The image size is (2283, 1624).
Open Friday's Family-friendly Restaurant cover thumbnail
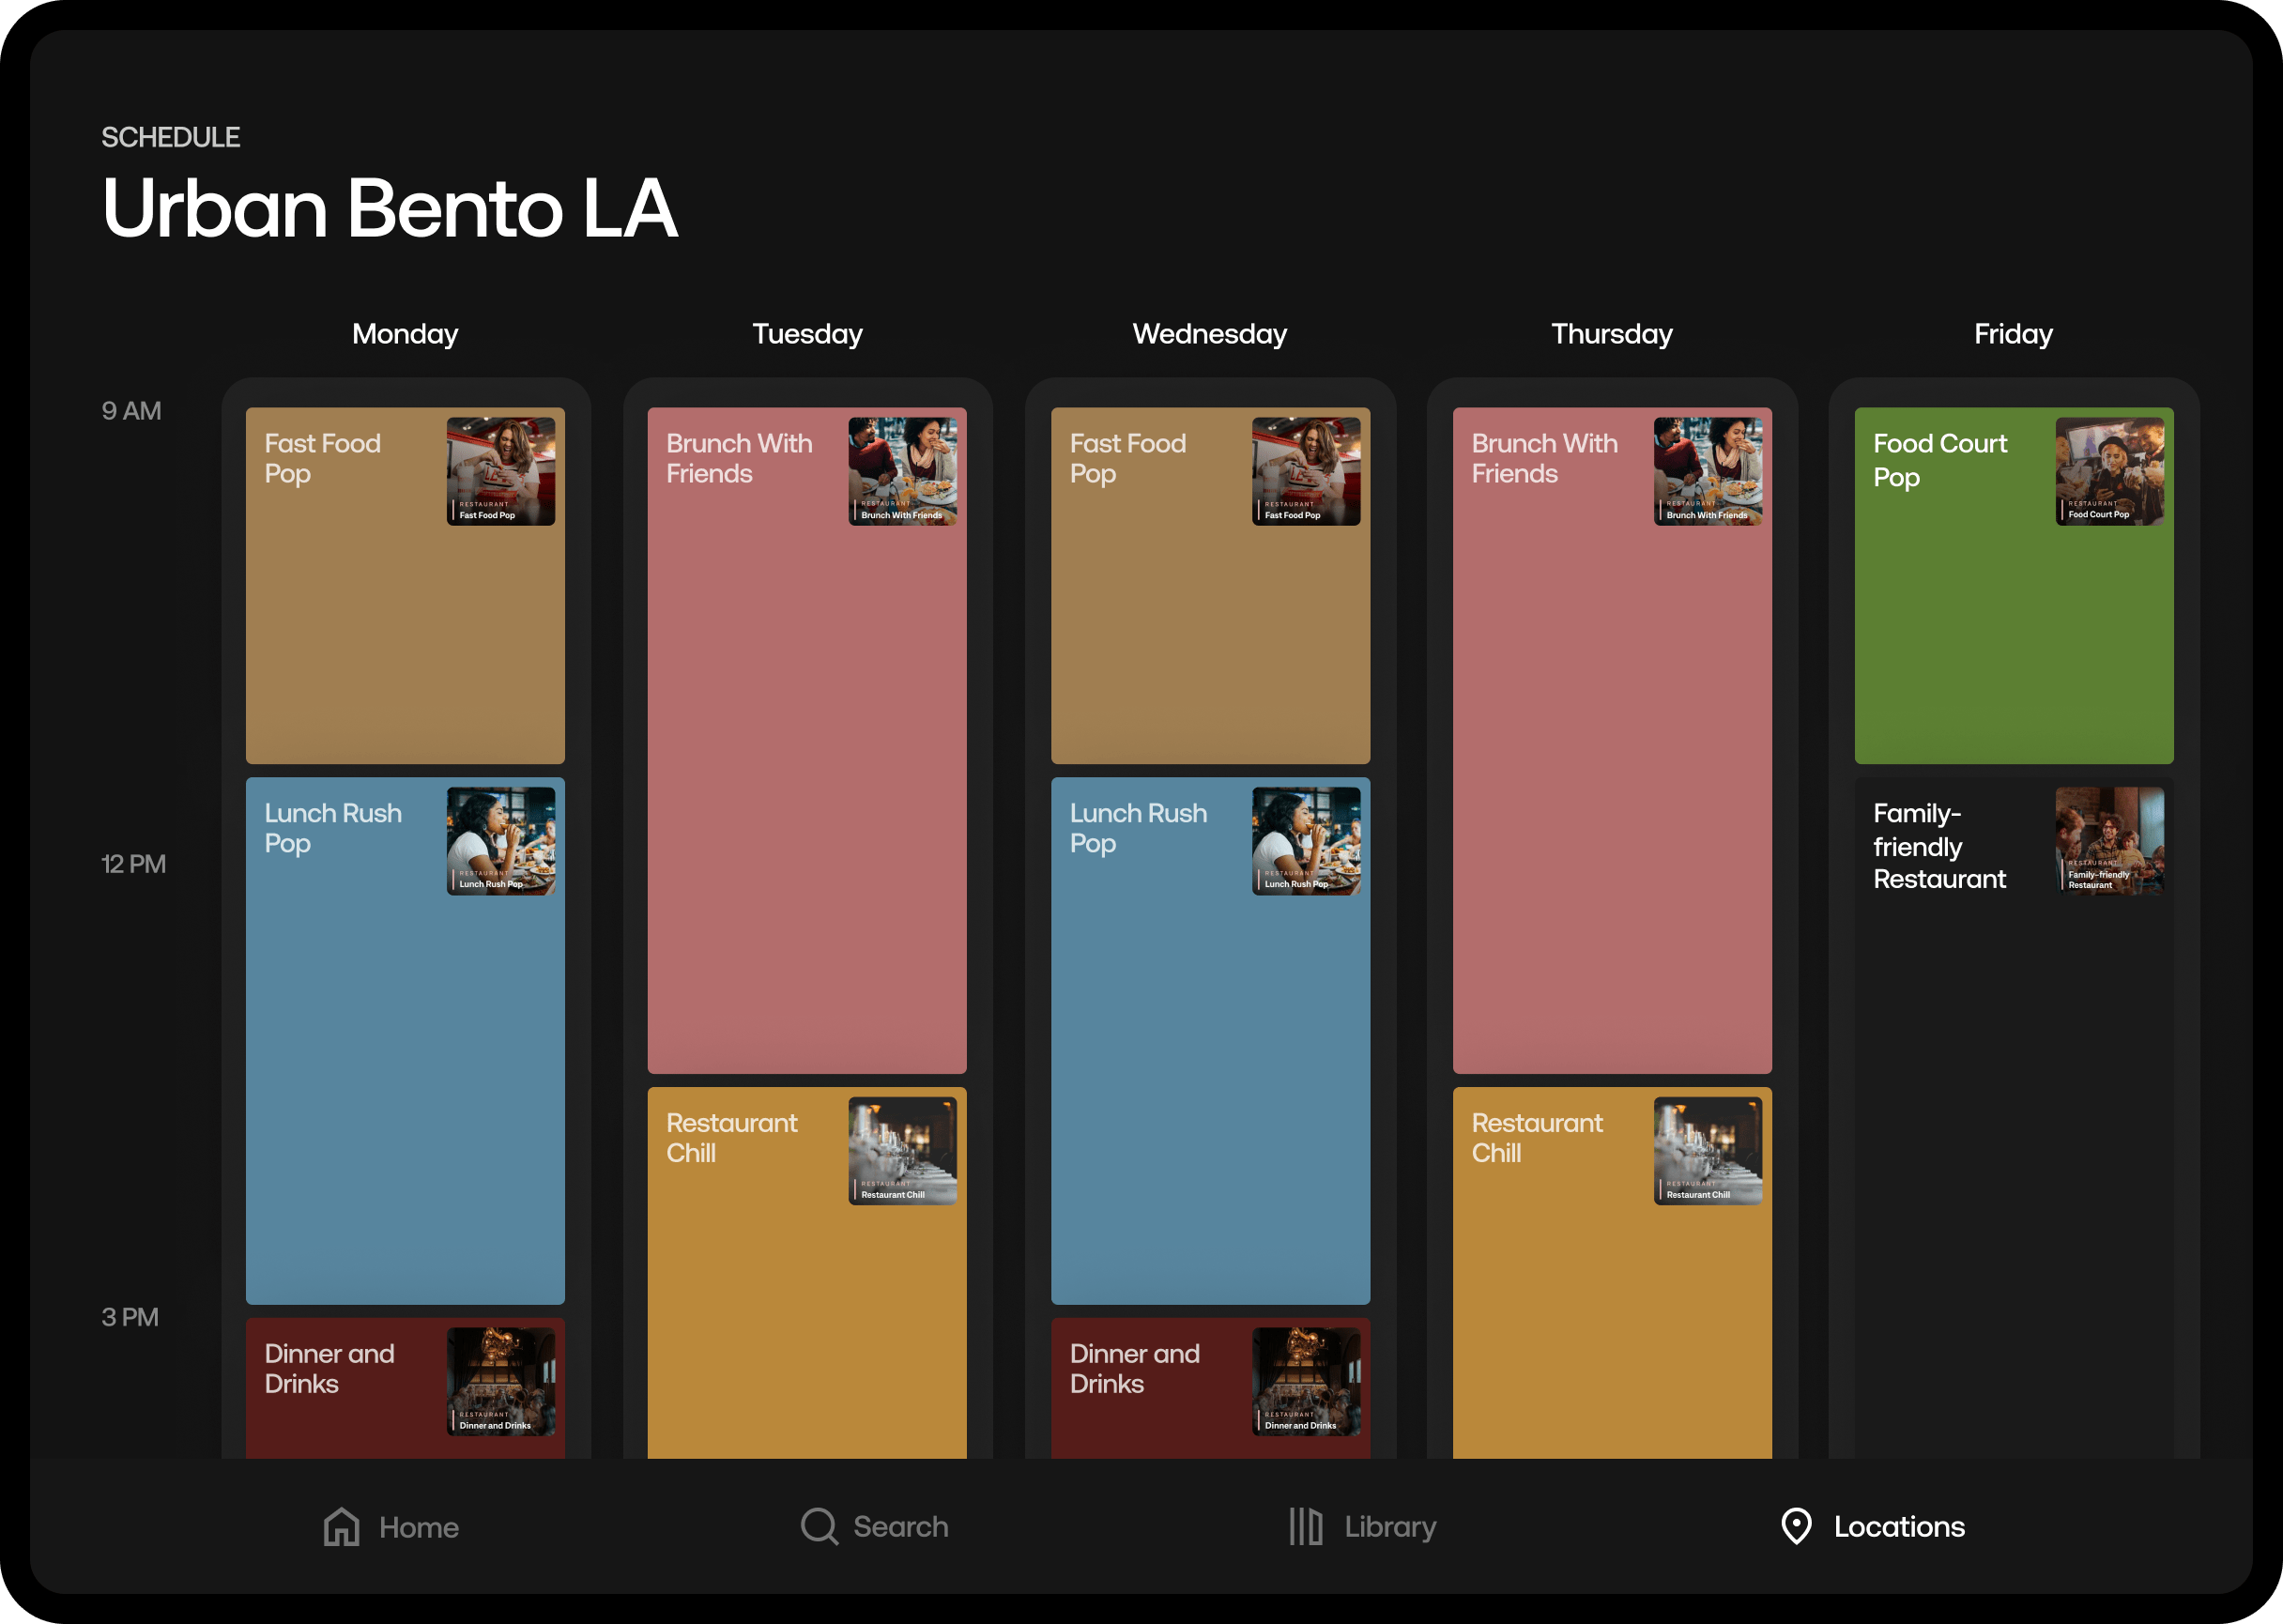click(x=2109, y=841)
